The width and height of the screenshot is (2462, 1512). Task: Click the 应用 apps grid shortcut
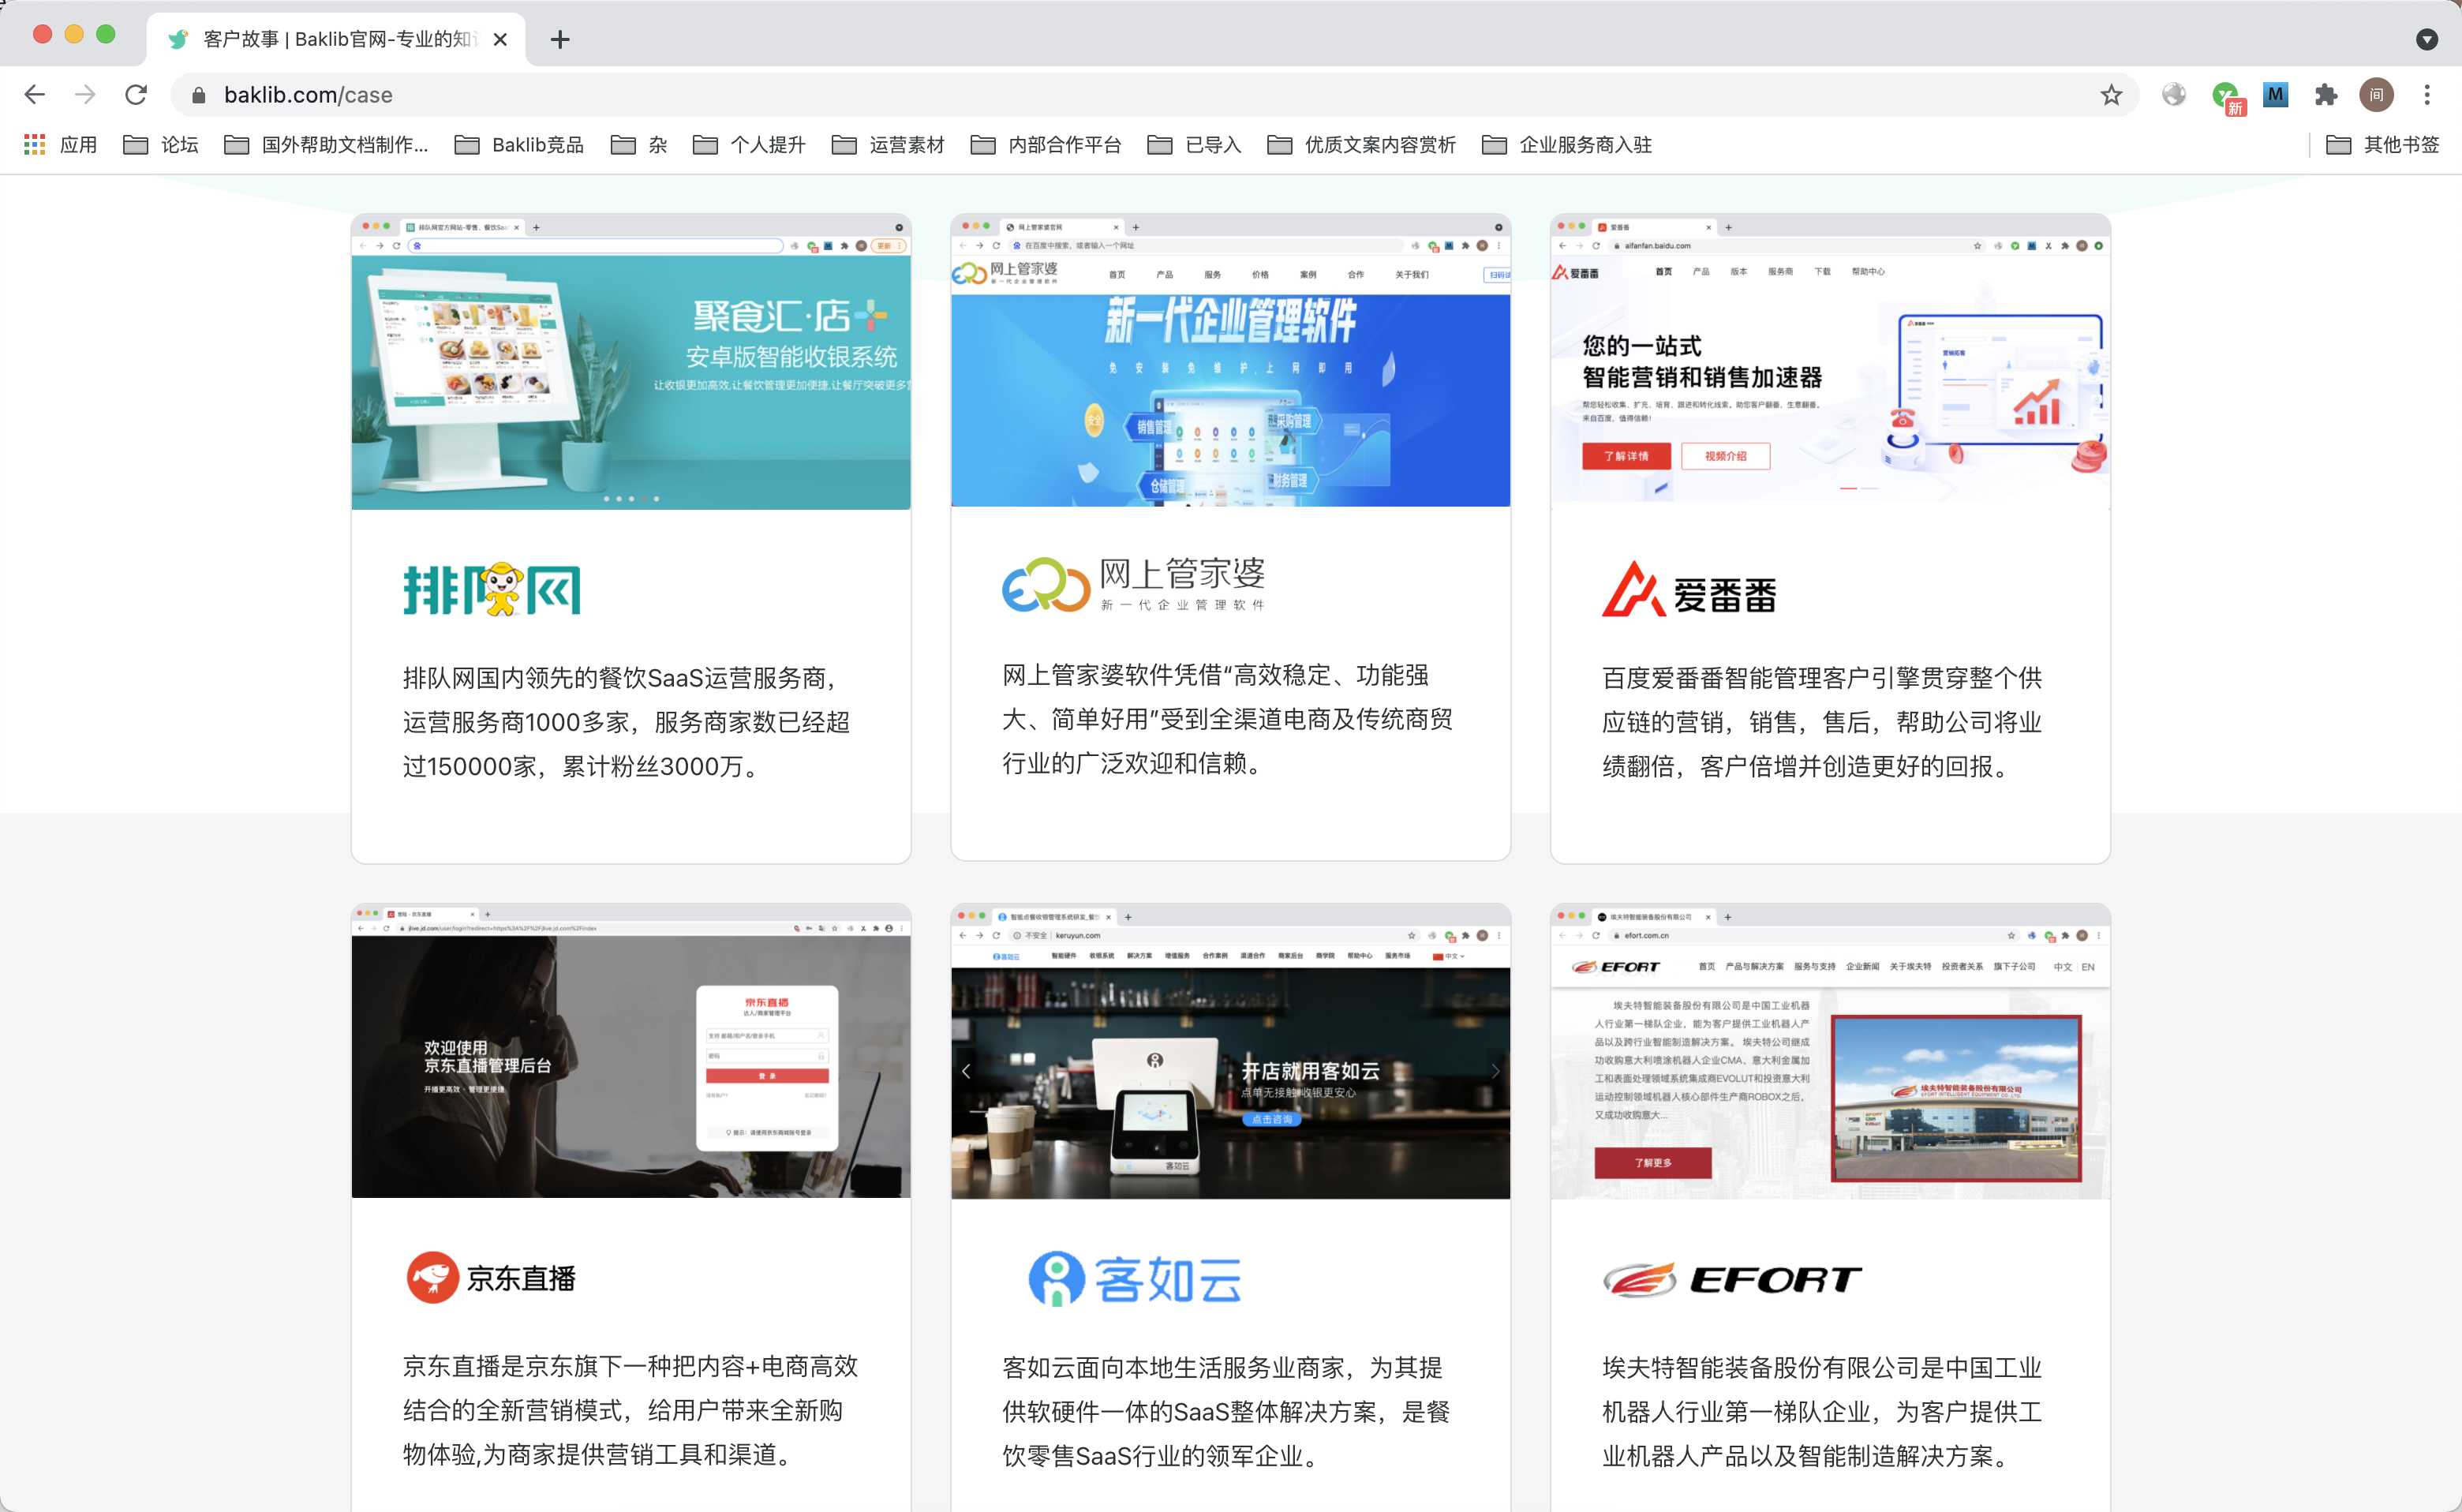point(60,145)
